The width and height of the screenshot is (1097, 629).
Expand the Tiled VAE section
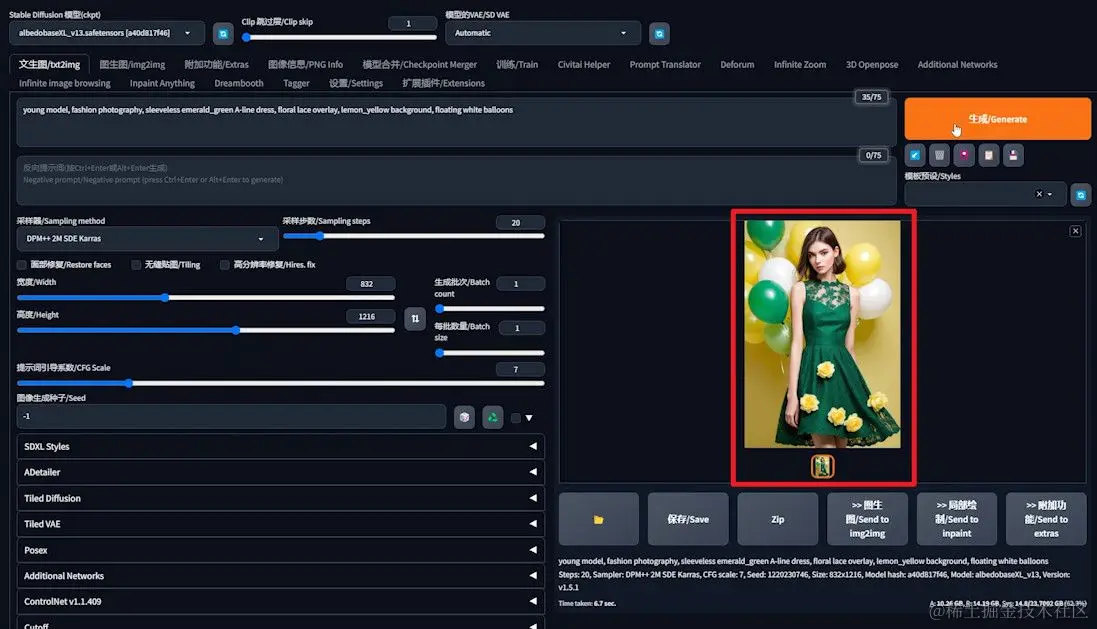pyautogui.click(x=280, y=524)
